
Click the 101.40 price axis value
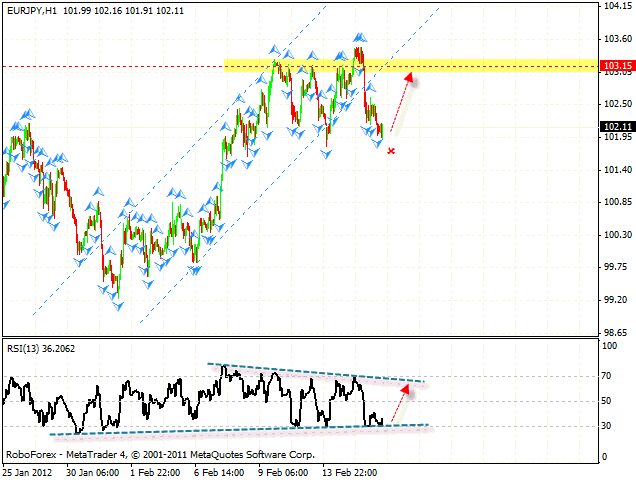click(x=618, y=170)
